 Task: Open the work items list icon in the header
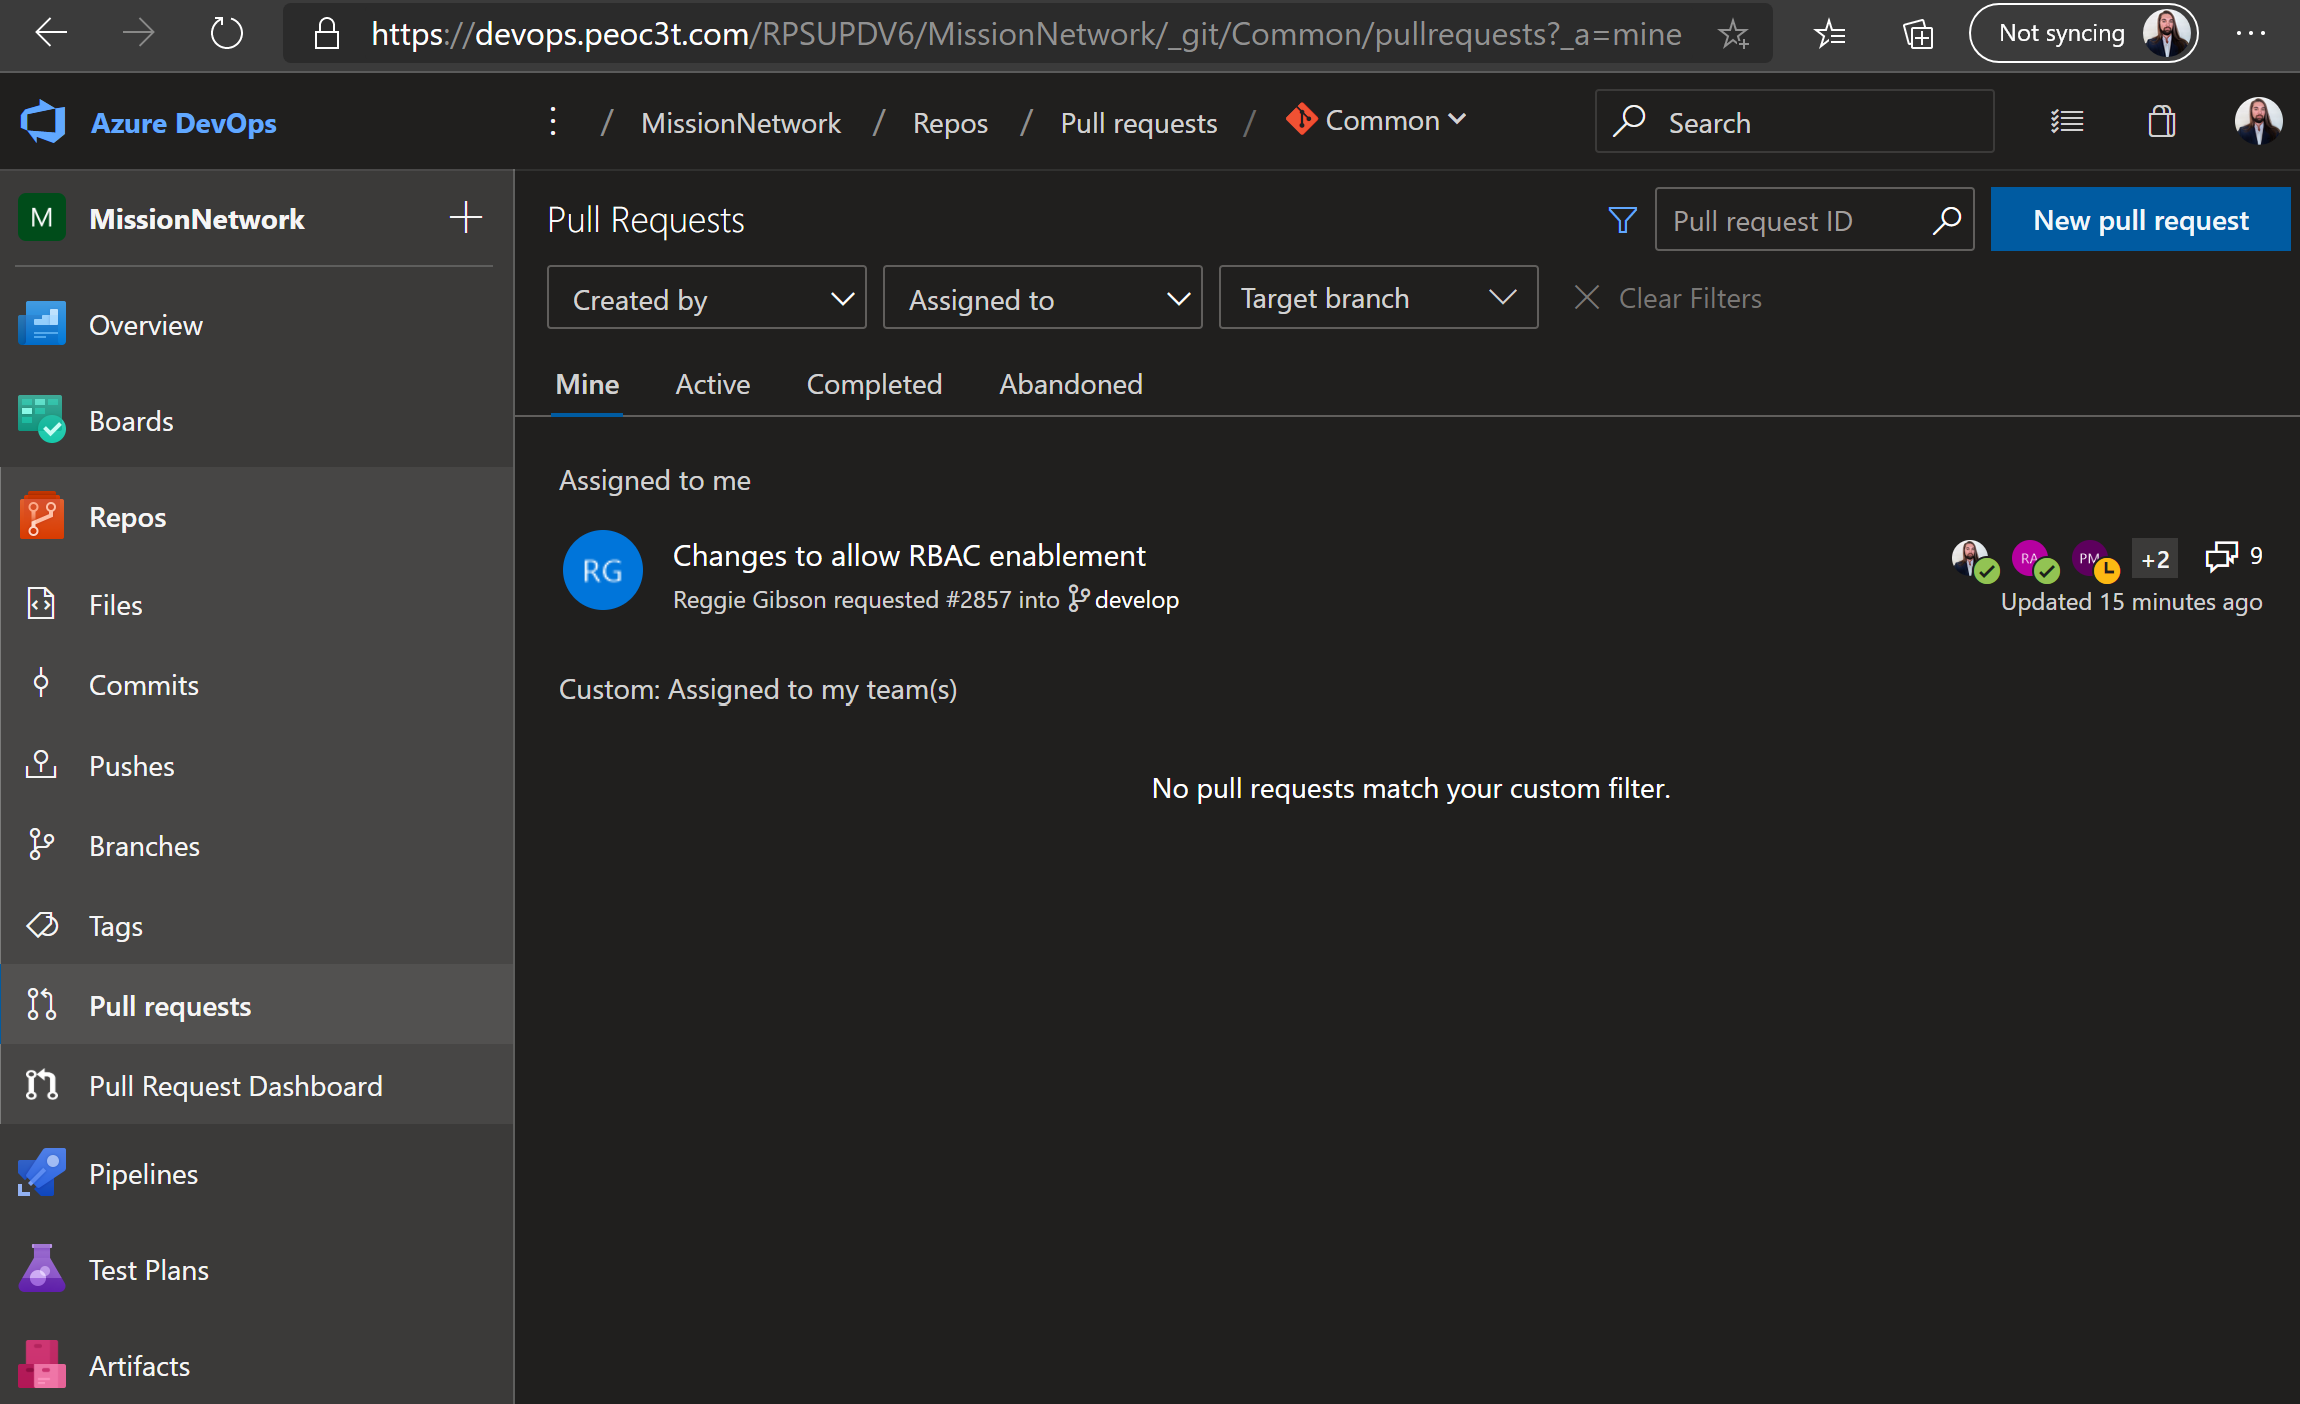point(2067,122)
